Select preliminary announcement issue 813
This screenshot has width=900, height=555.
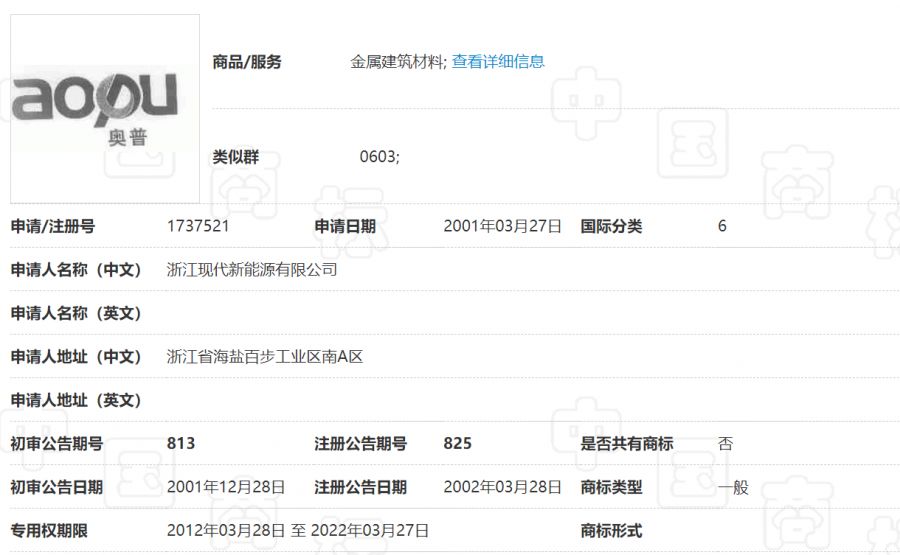[x=181, y=444]
